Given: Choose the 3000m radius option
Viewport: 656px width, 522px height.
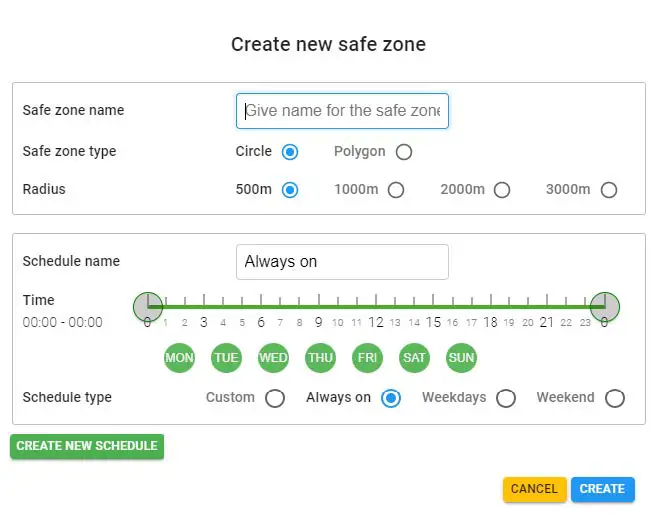Looking at the screenshot, I should click(608, 190).
